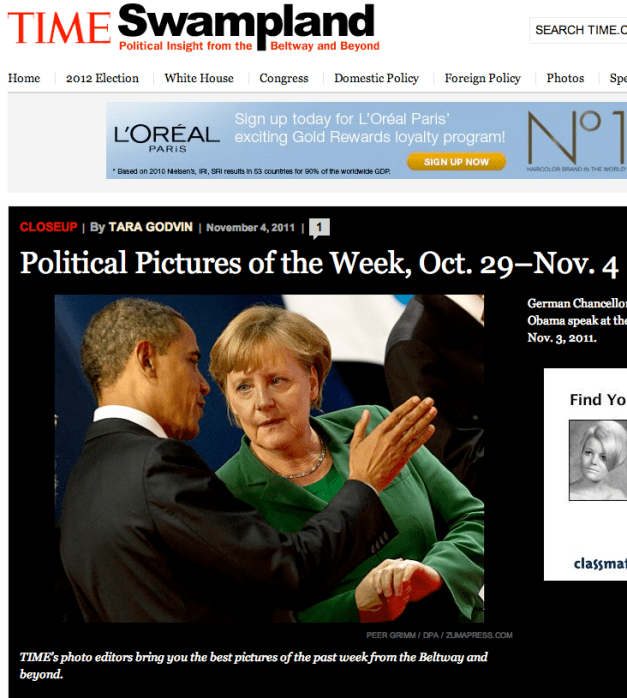Go to the 2012 Election section

click(102, 78)
